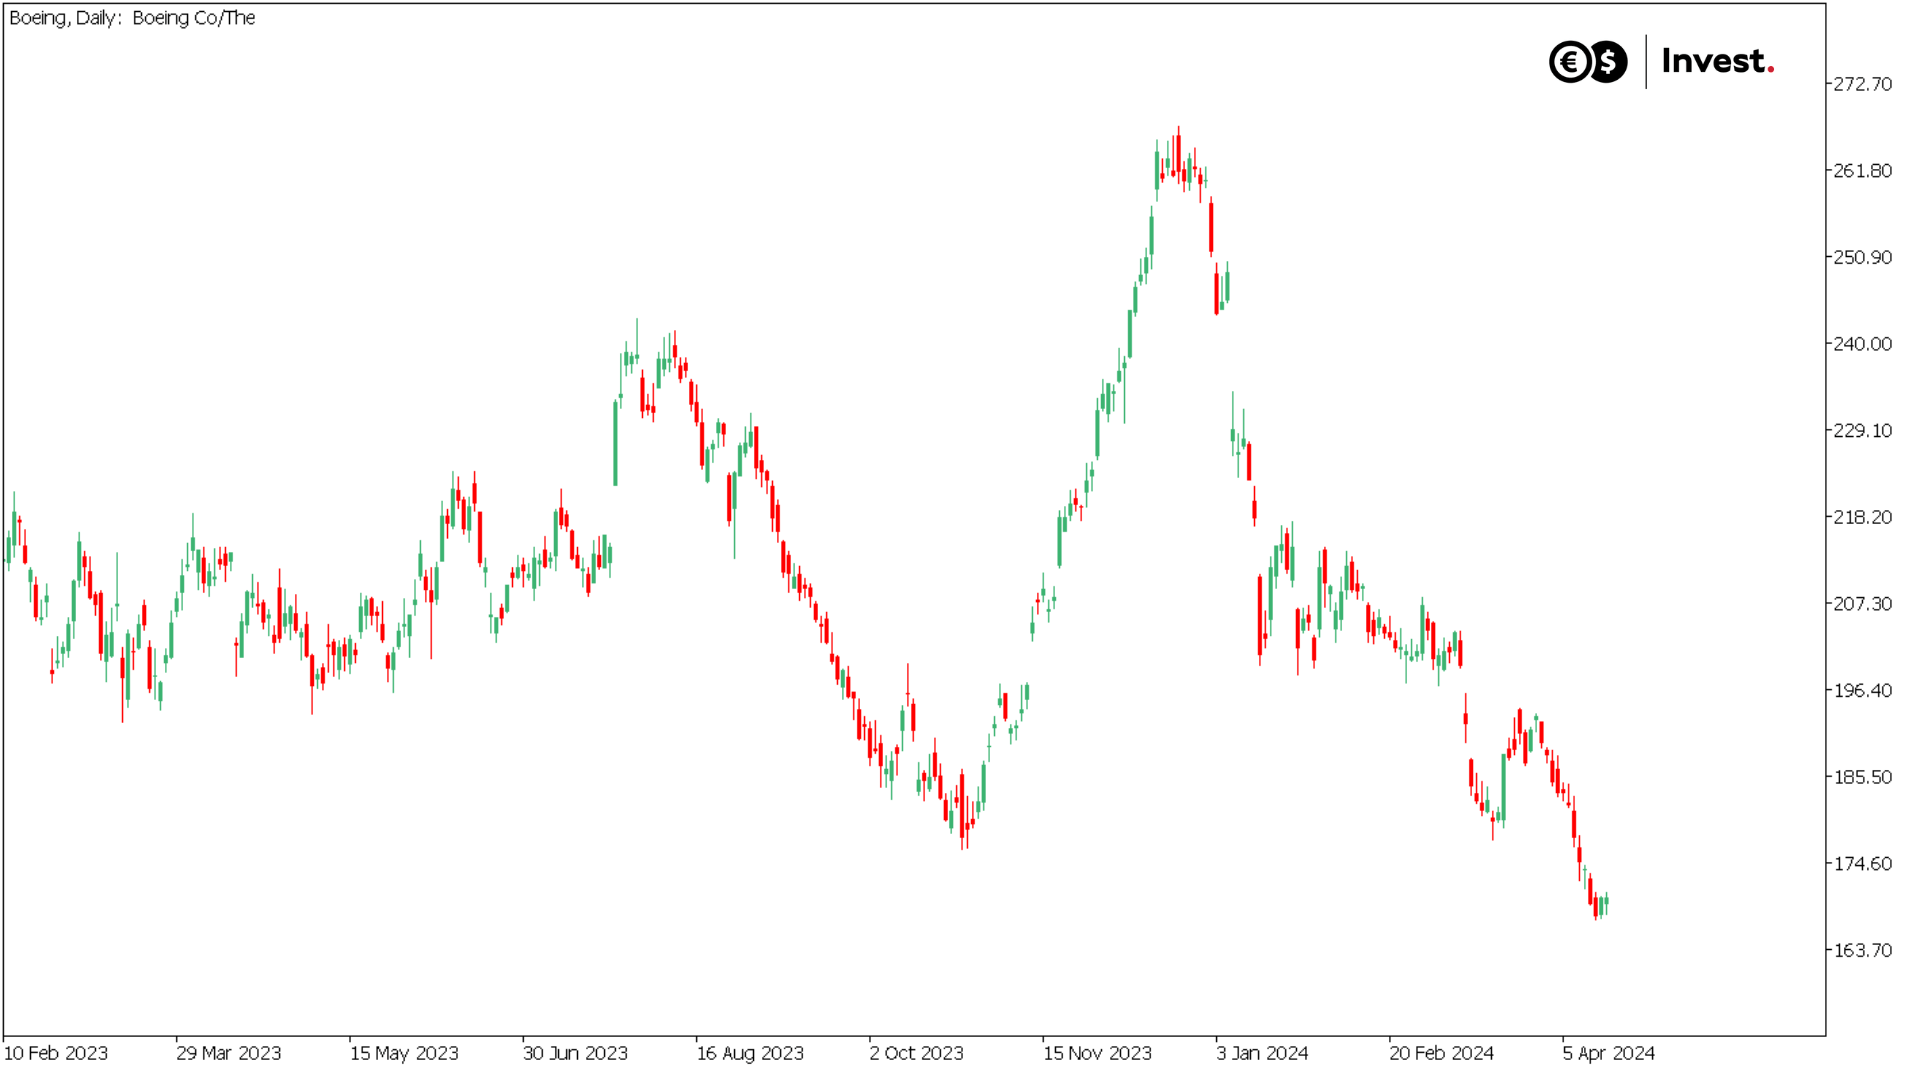Click the 174.60 price axis label
Image resolution: width=1920 pixels, height=1080 pixels.
point(1862,864)
